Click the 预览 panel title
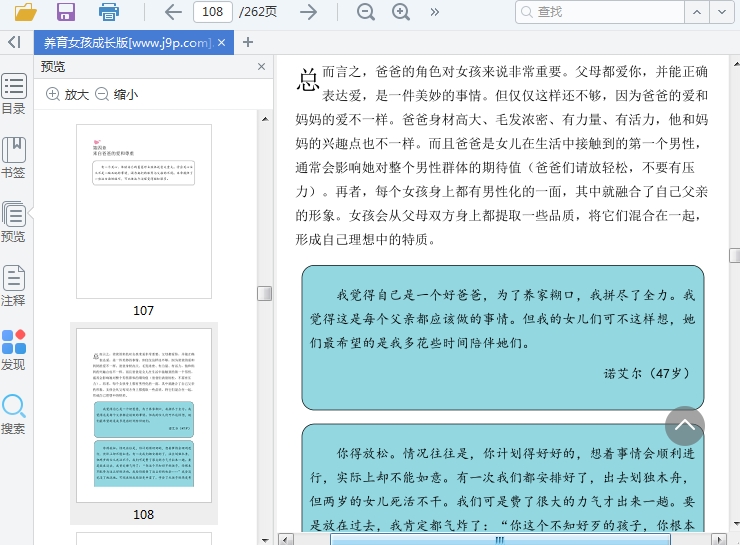The width and height of the screenshot is (740, 545). (x=52, y=67)
